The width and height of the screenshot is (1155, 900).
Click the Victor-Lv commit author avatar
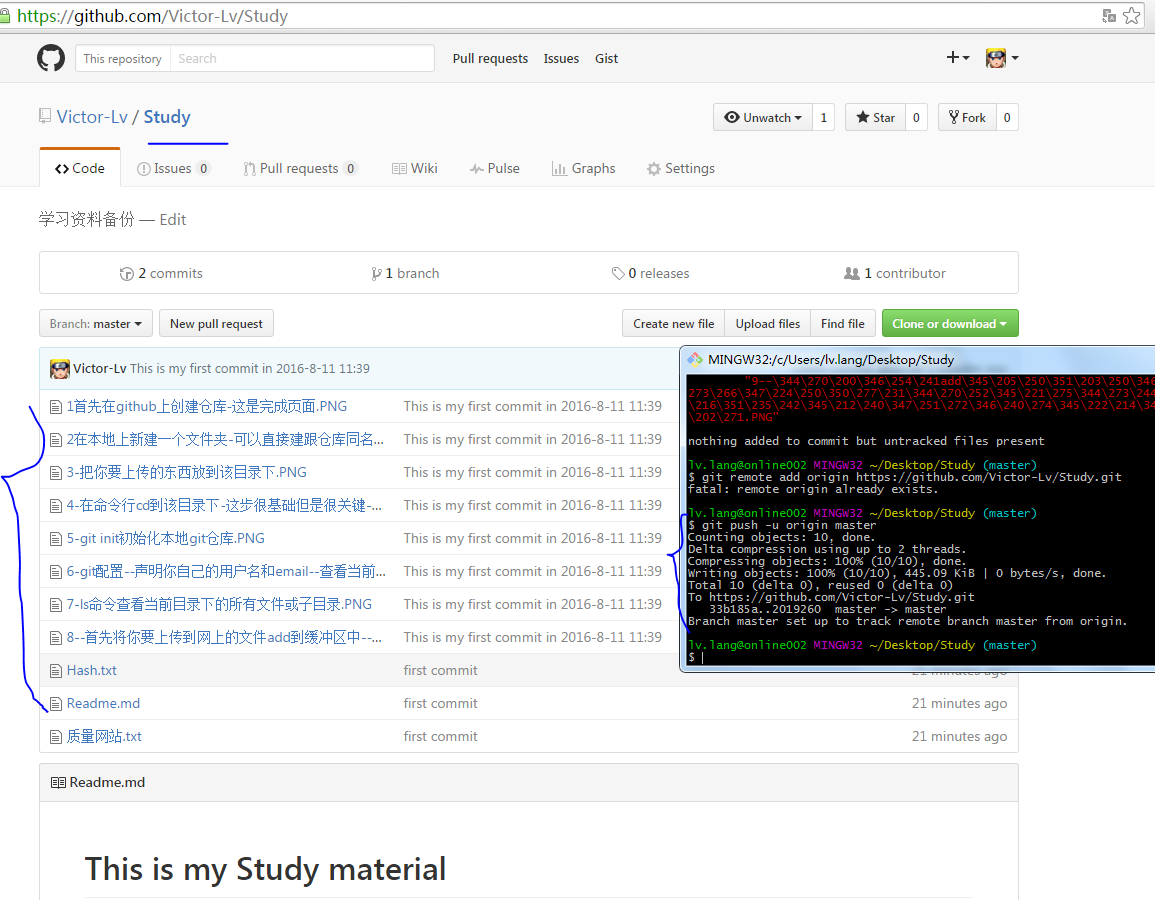point(60,368)
